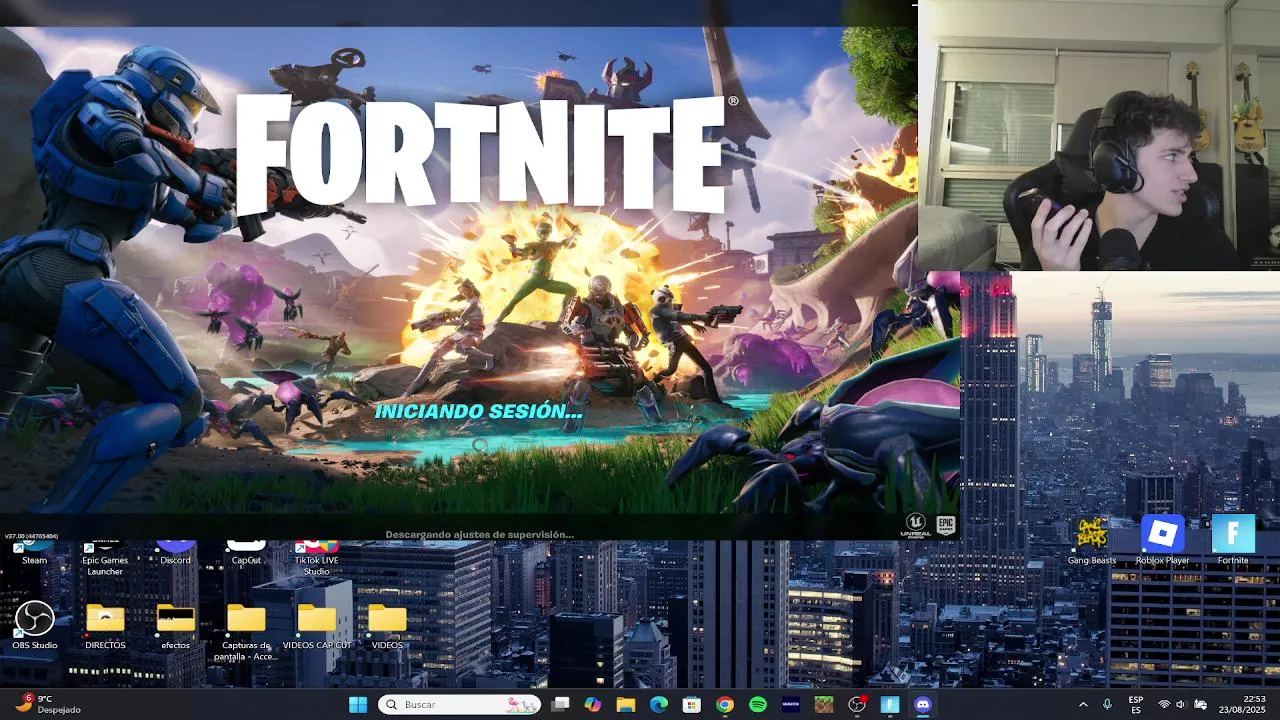
Task: Select the VIDEOS folder on desktop
Action: pos(387,626)
